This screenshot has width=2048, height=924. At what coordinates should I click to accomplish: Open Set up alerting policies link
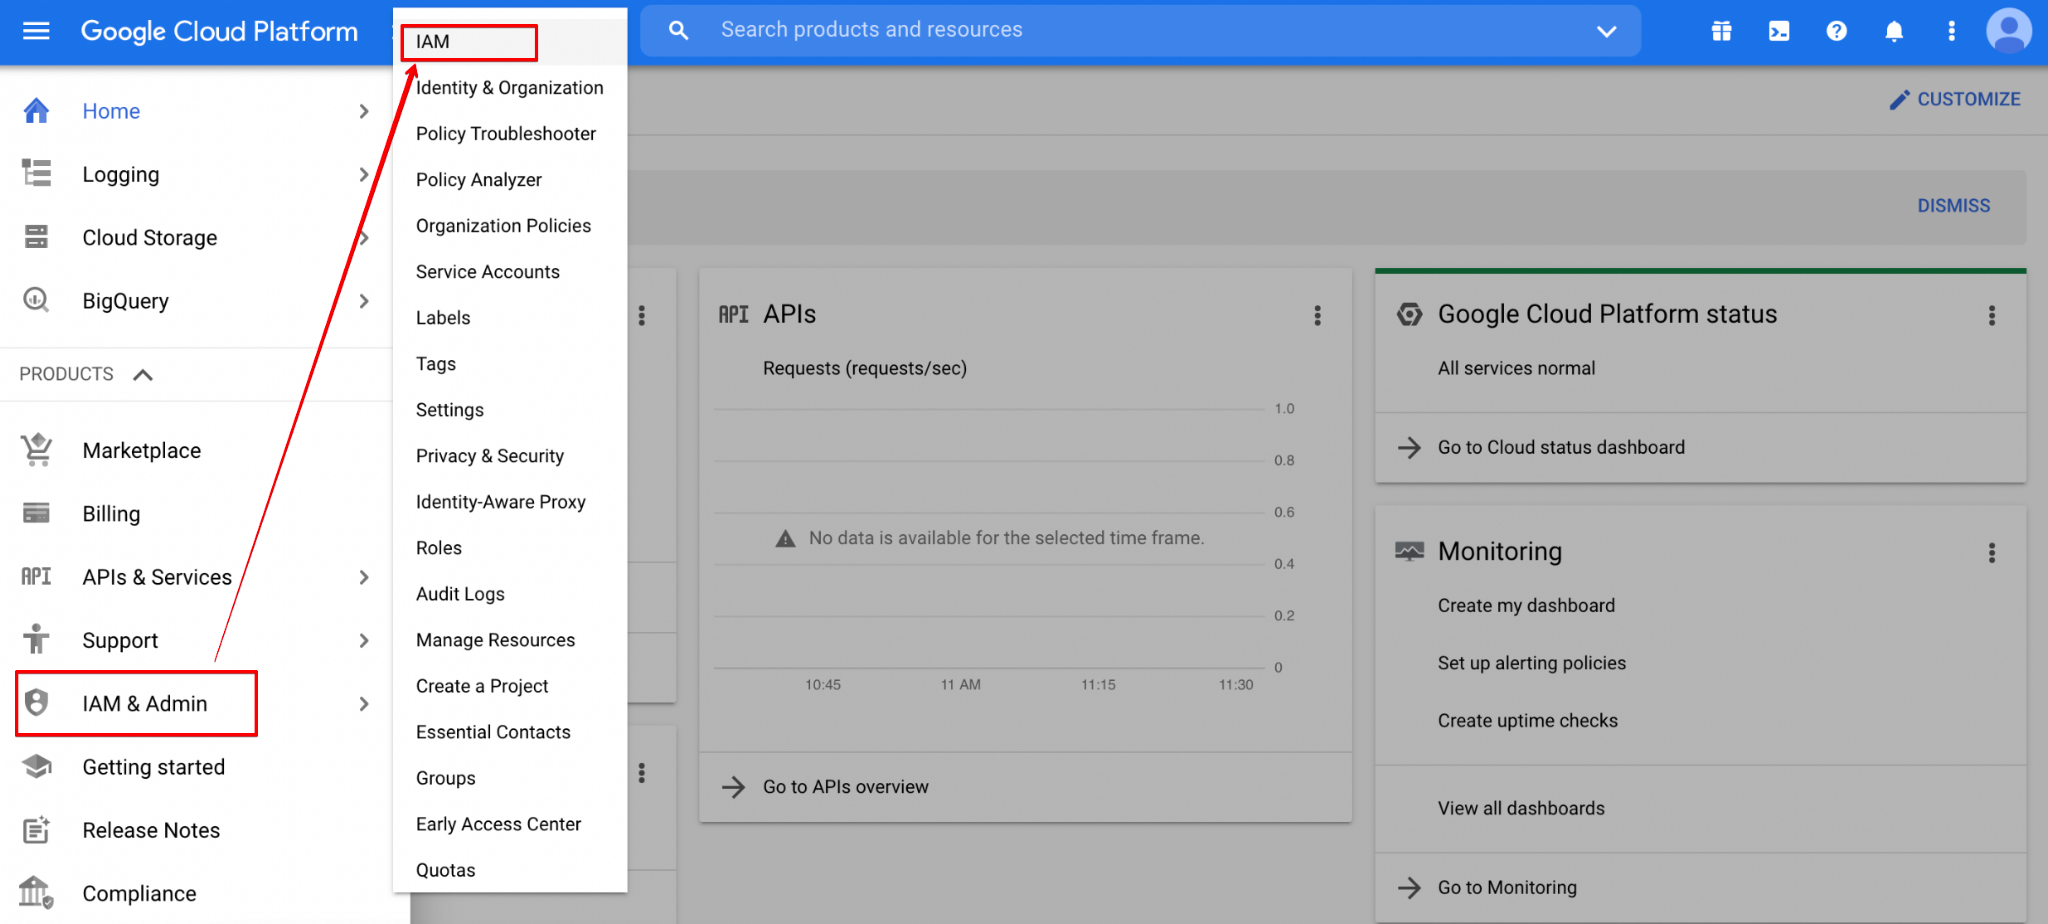pos(1531,663)
